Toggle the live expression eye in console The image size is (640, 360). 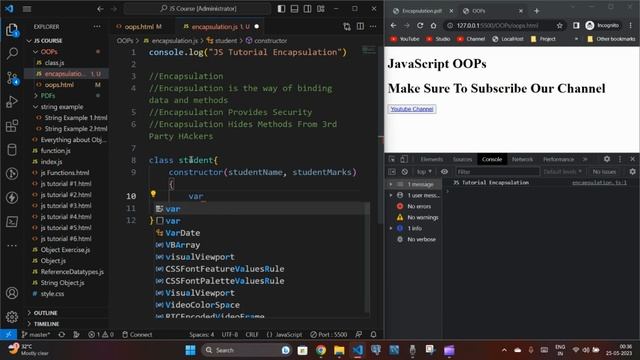pyautogui.click(x=444, y=172)
